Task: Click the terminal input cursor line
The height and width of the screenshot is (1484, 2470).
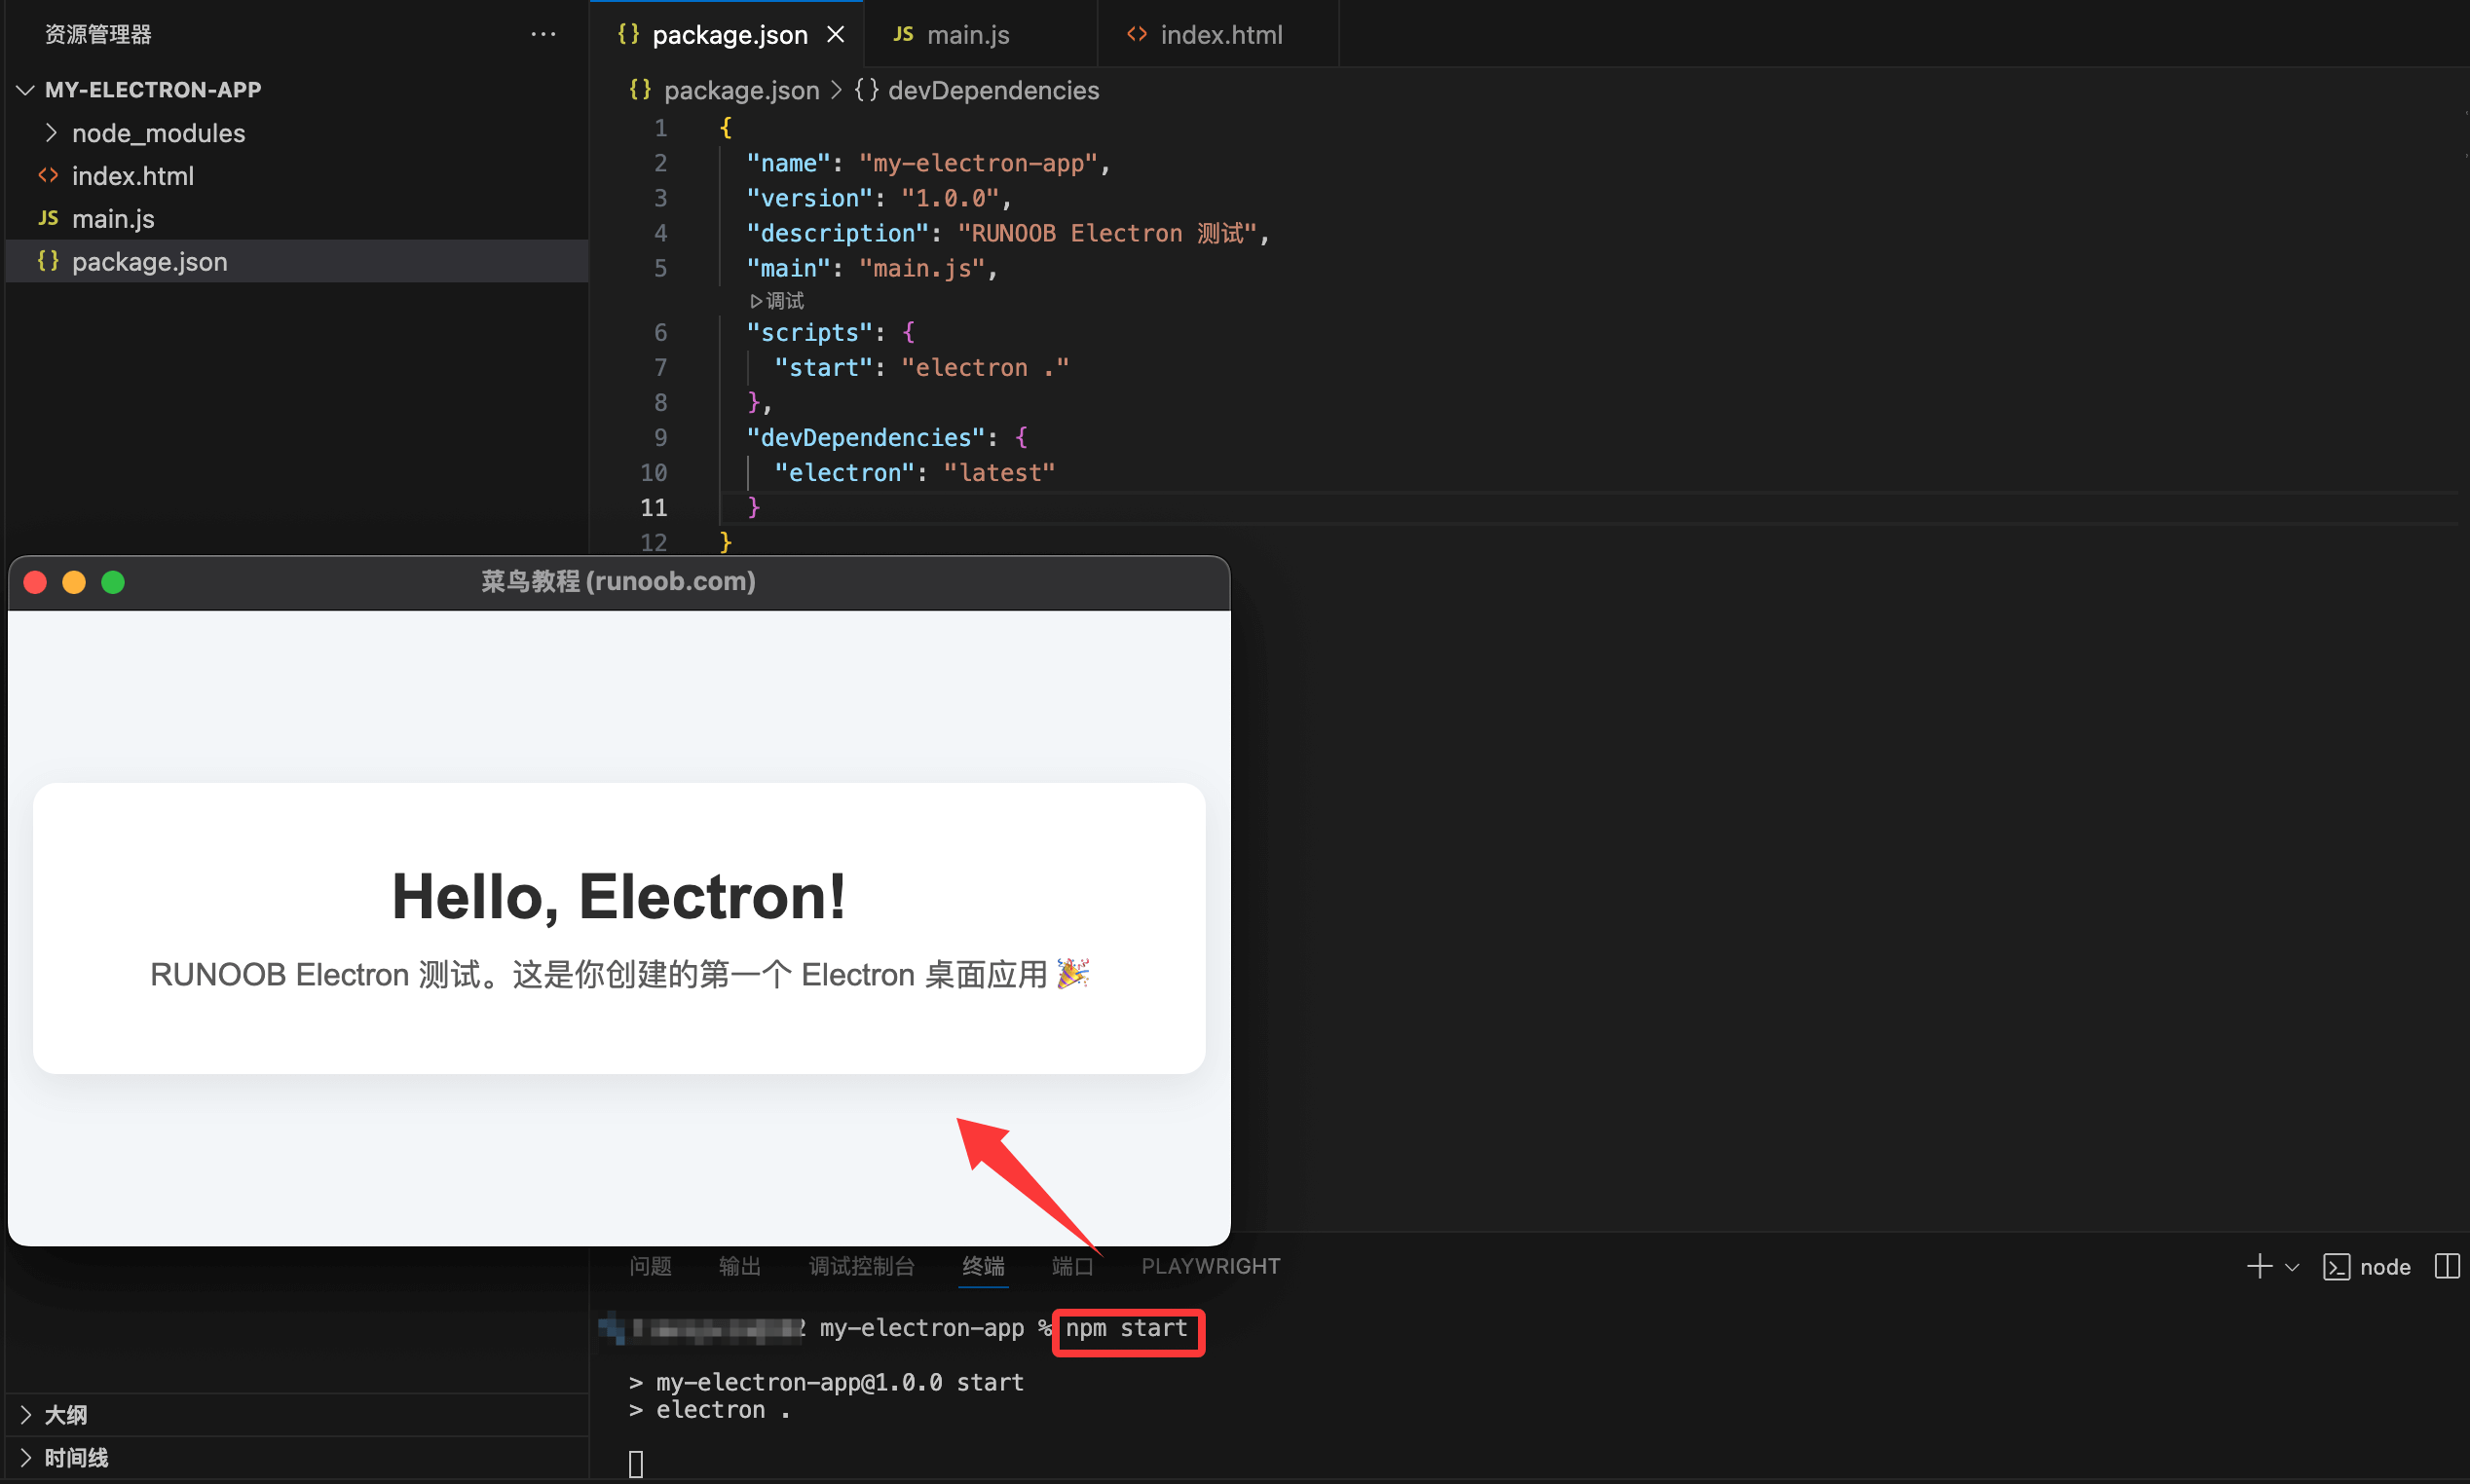Action: click(x=636, y=1464)
